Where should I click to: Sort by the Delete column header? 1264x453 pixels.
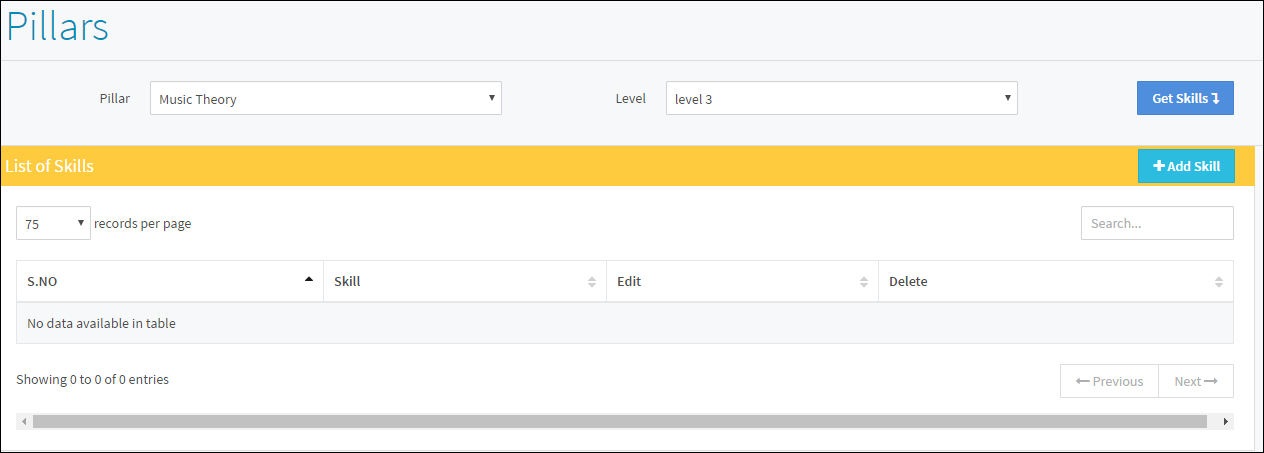coord(1056,281)
